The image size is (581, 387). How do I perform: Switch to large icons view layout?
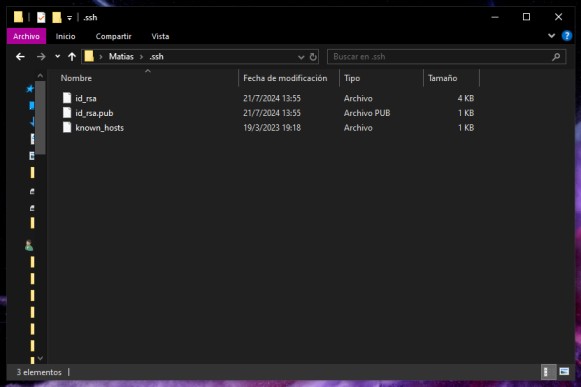564,371
